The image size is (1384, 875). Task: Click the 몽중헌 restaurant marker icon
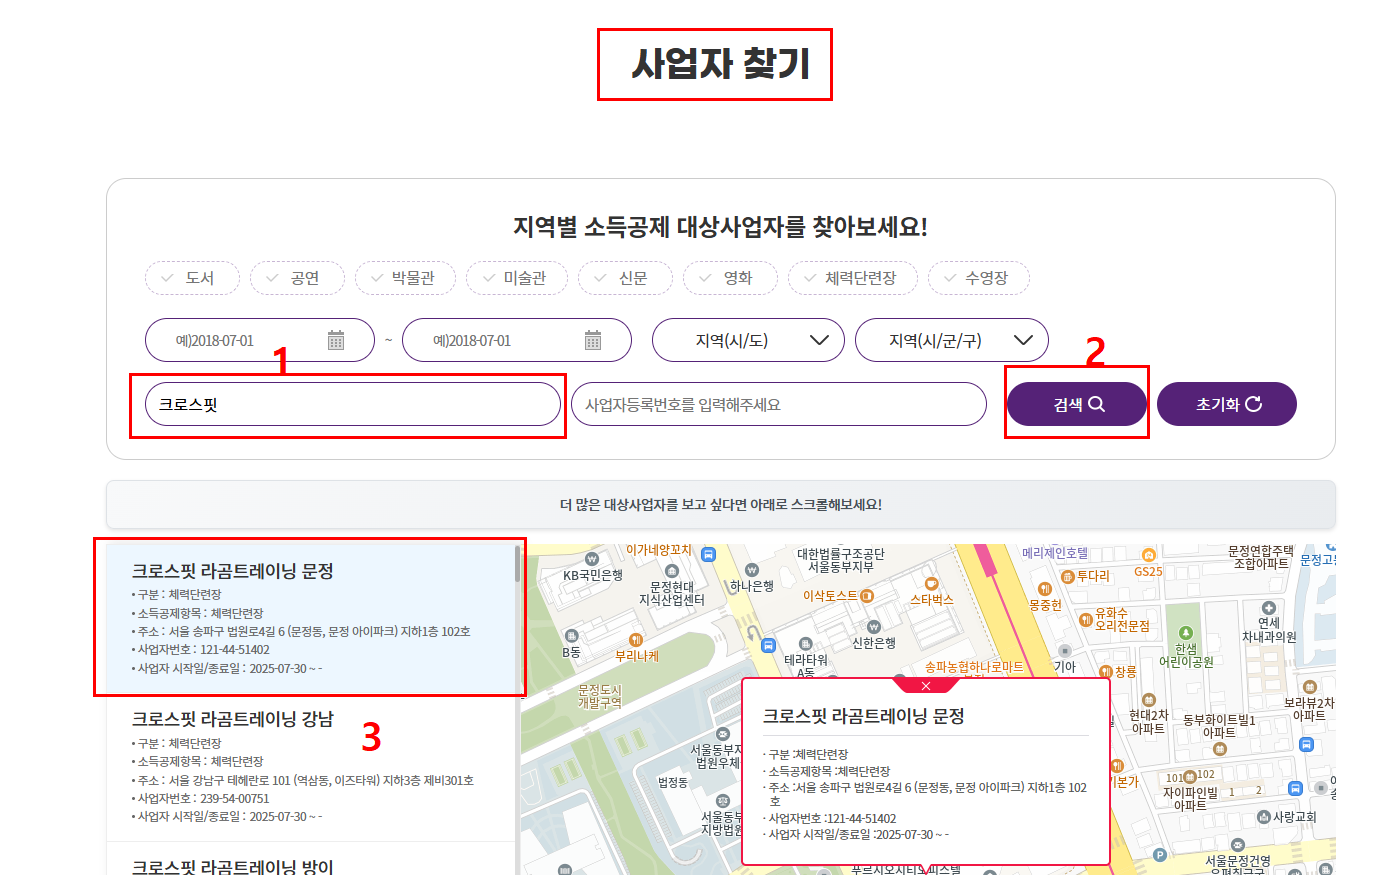click(1045, 589)
